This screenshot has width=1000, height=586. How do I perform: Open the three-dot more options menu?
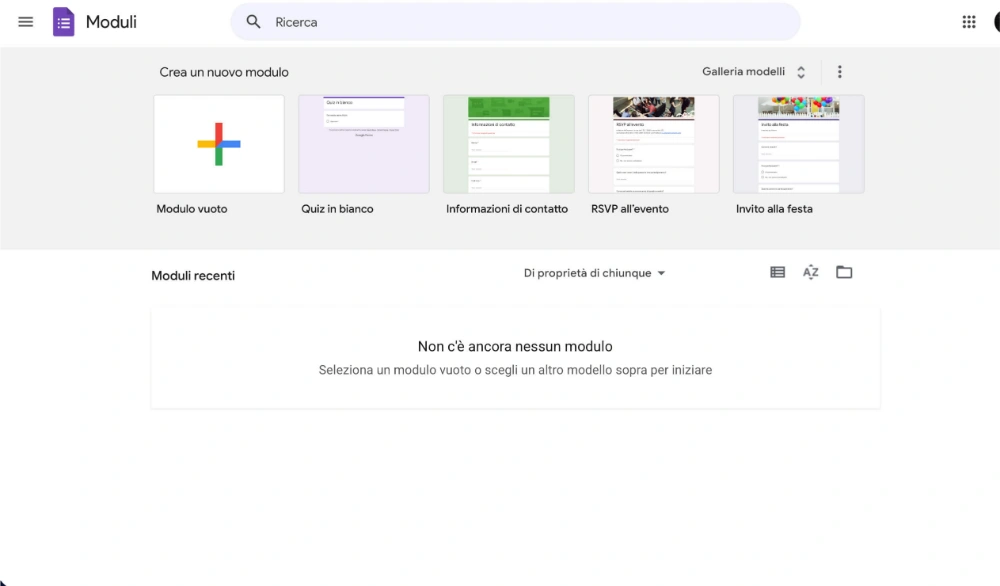pyautogui.click(x=839, y=72)
